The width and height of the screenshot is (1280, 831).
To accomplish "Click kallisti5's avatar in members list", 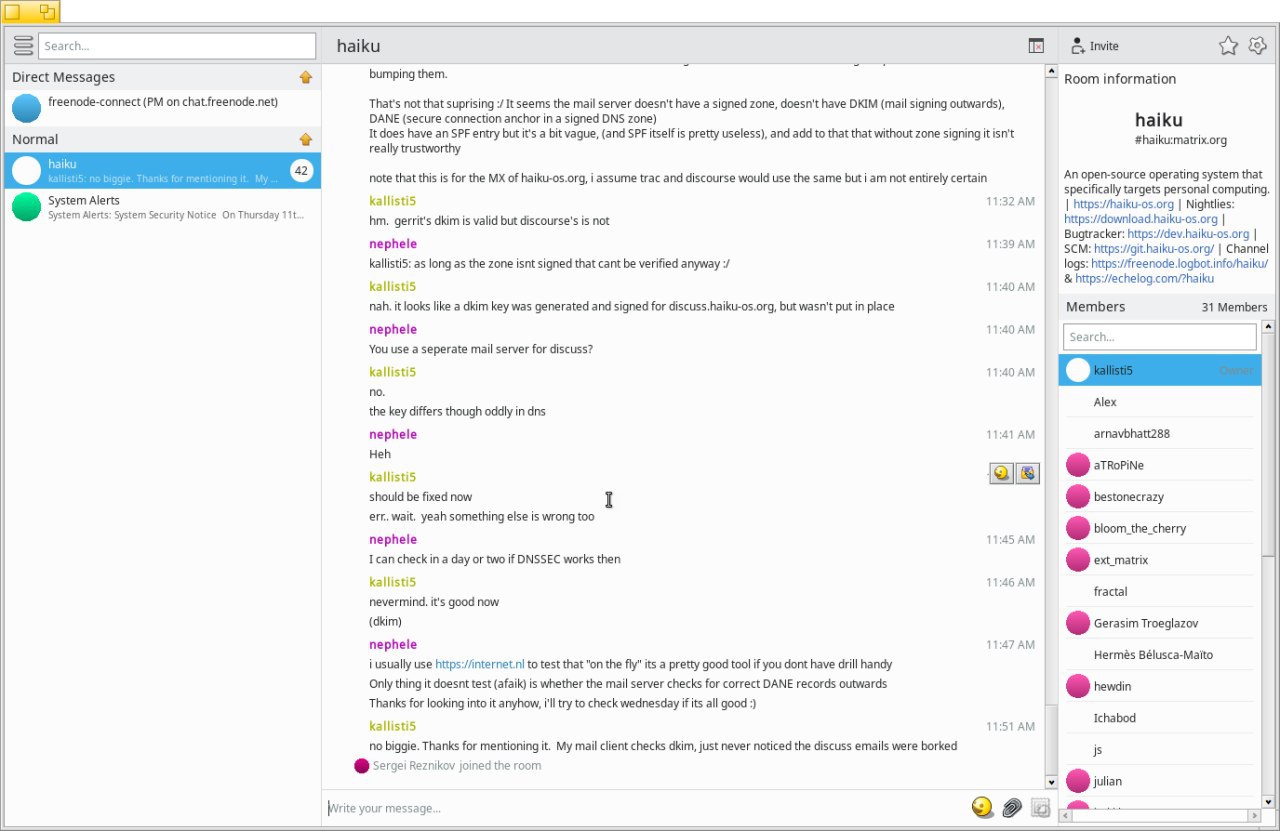I will coord(1077,370).
